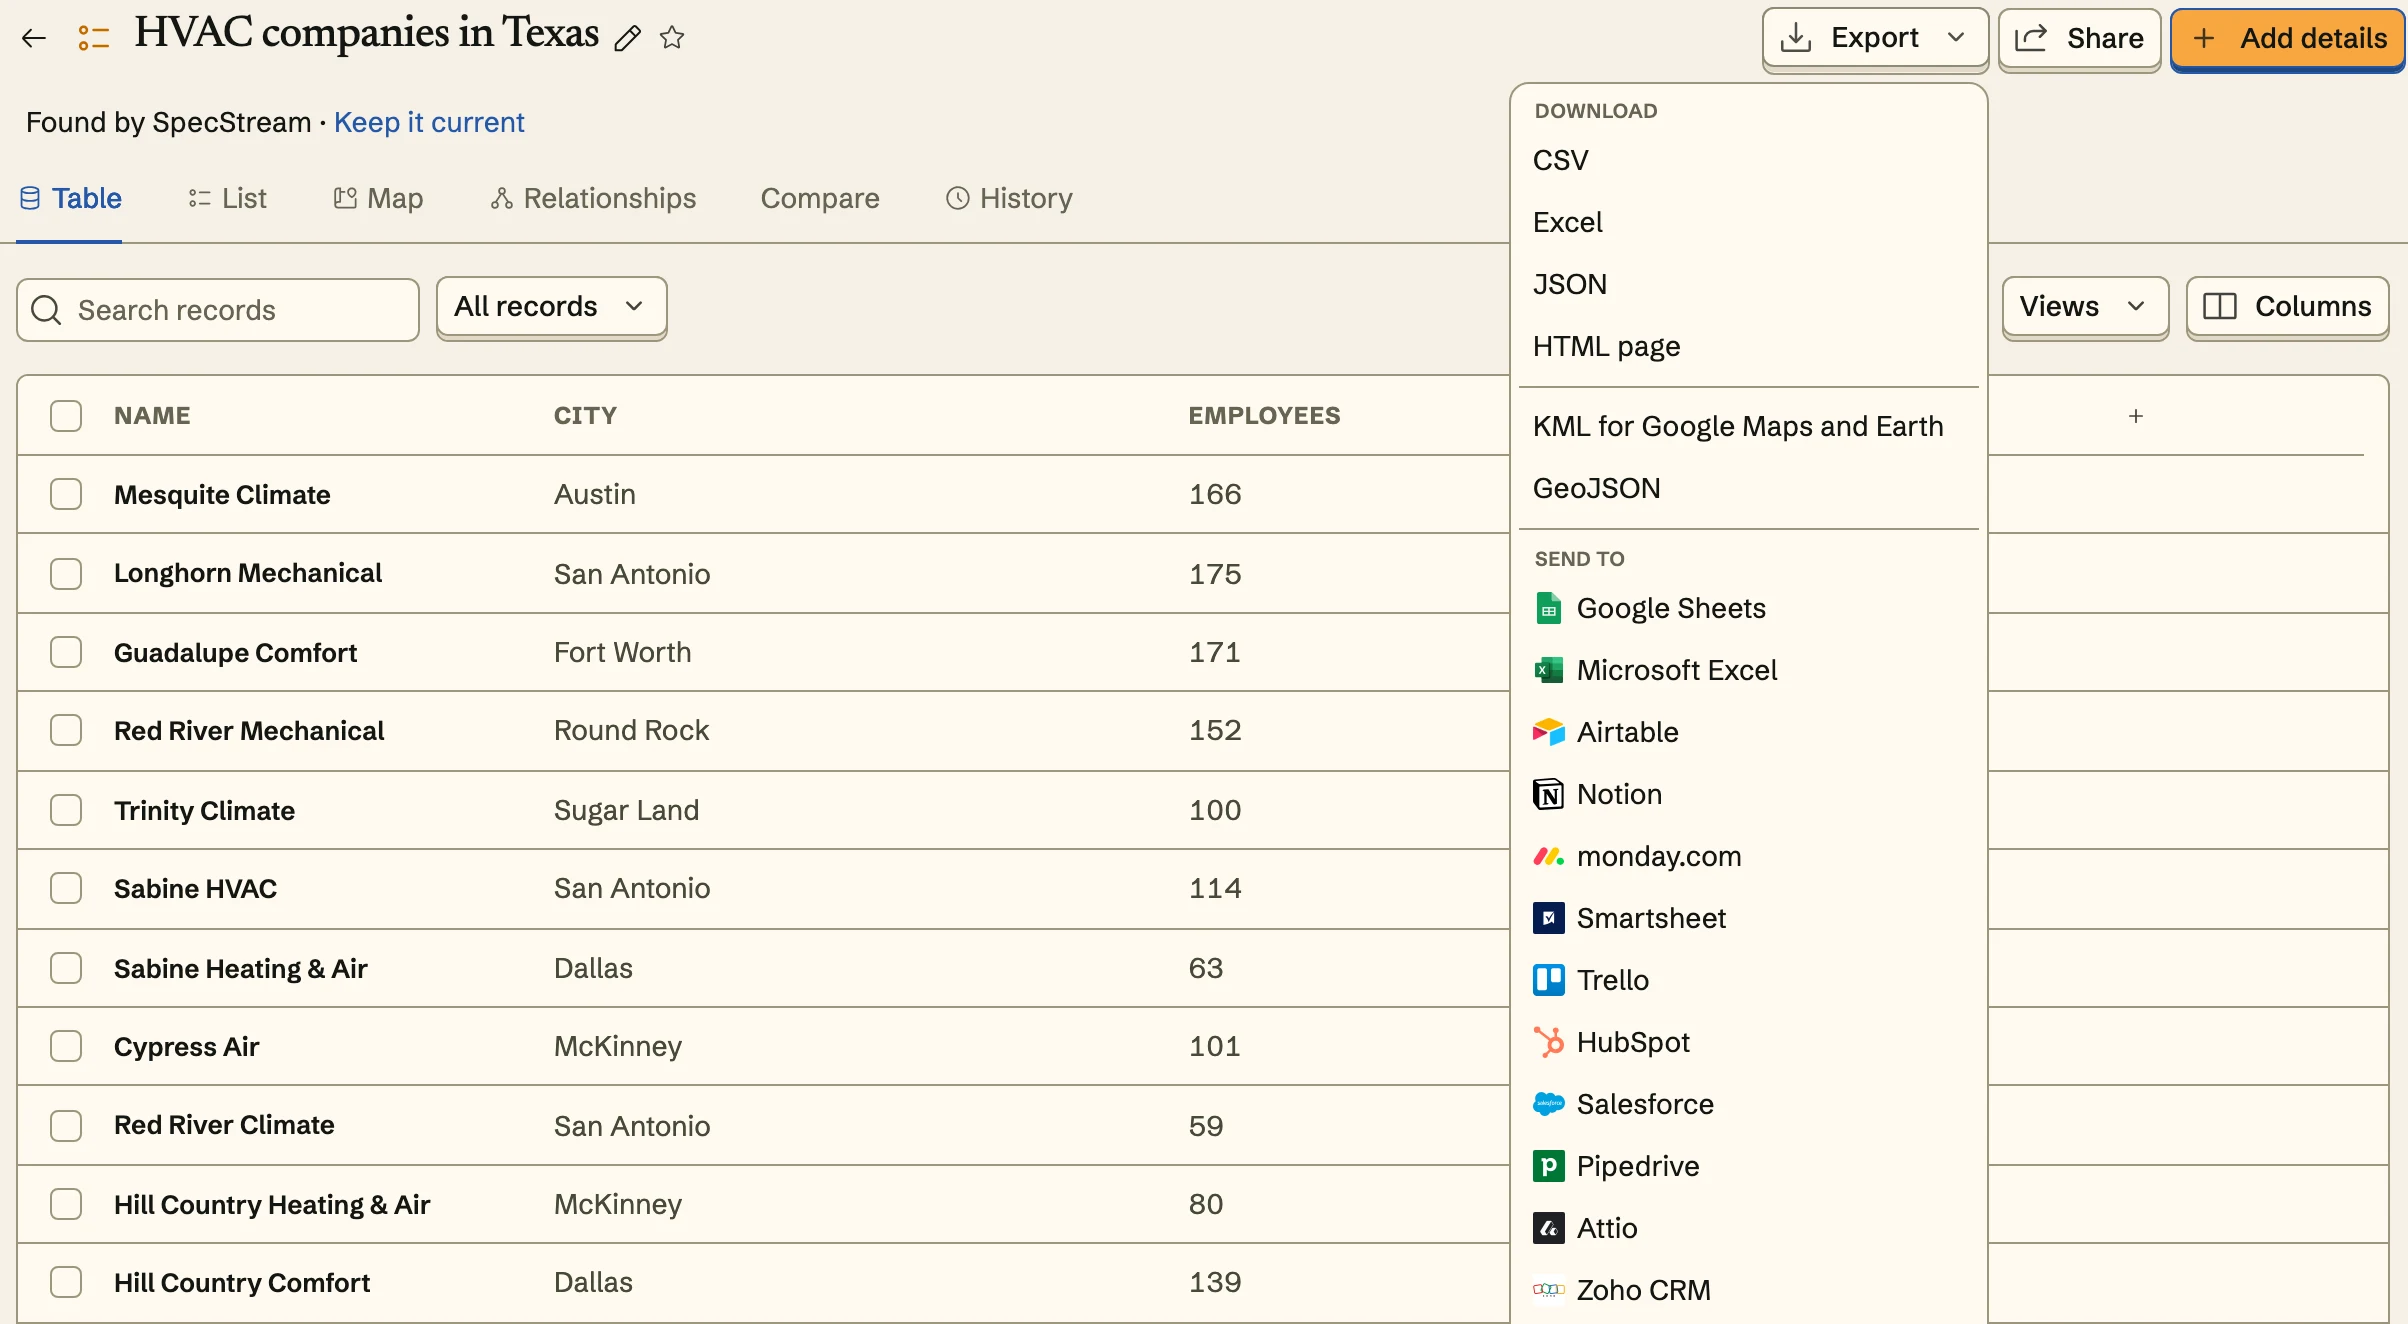Click the back arrow icon
The height and width of the screenshot is (1324, 2408).
pyautogui.click(x=34, y=38)
